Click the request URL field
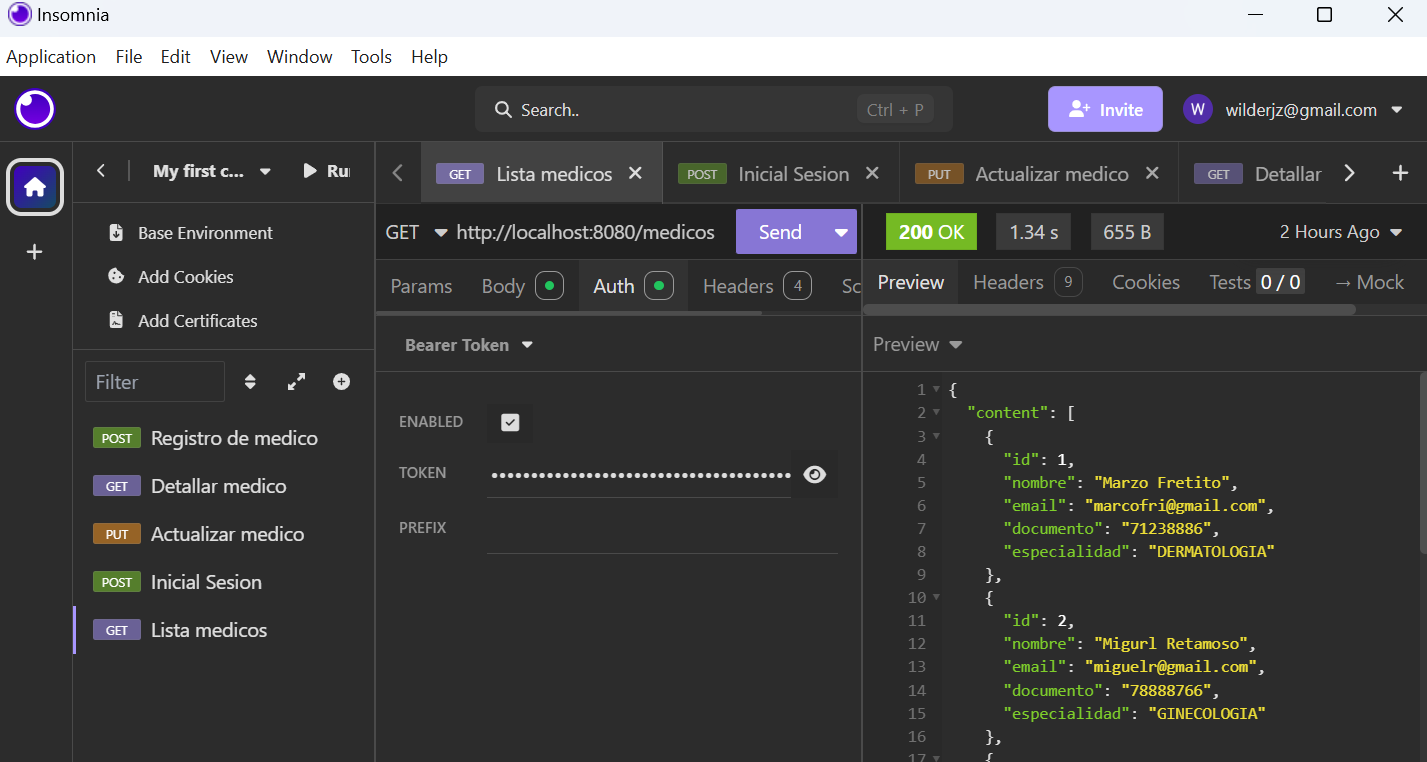 click(586, 232)
